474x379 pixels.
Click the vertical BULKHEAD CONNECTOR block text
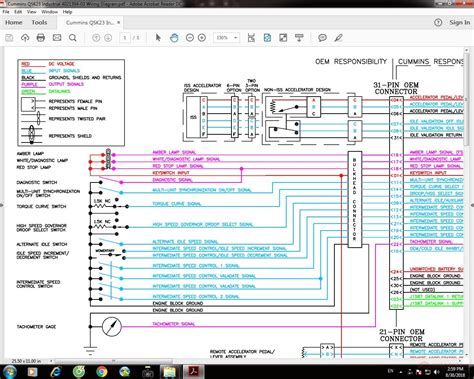click(354, 199)
